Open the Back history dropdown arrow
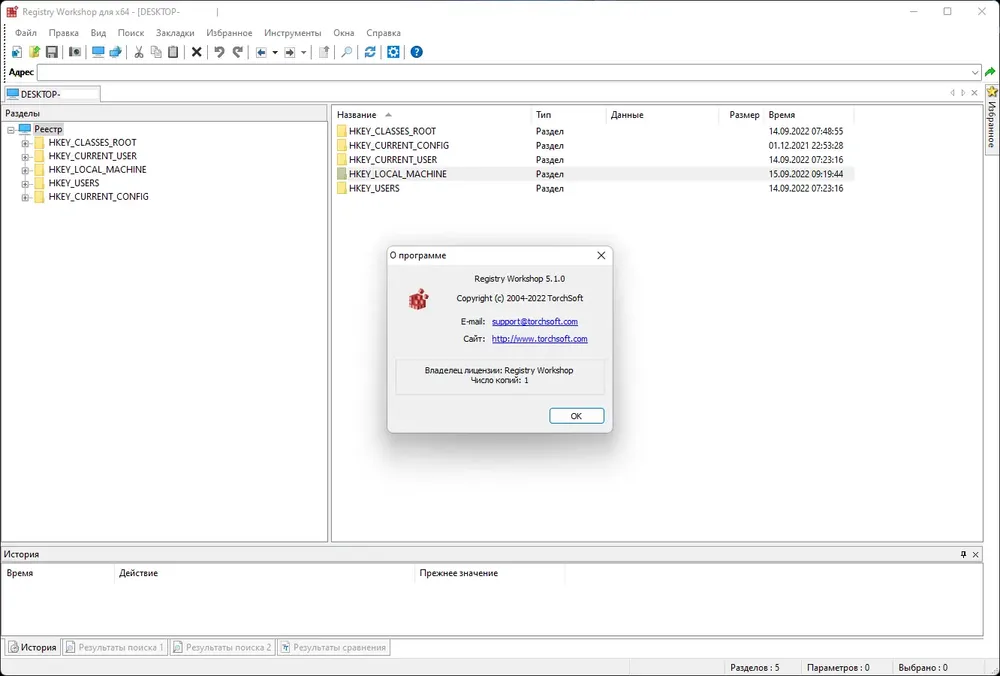Image resolution: width=1000 pixels, height=676 pixels. pyautogui.click(x=275, y=52)
